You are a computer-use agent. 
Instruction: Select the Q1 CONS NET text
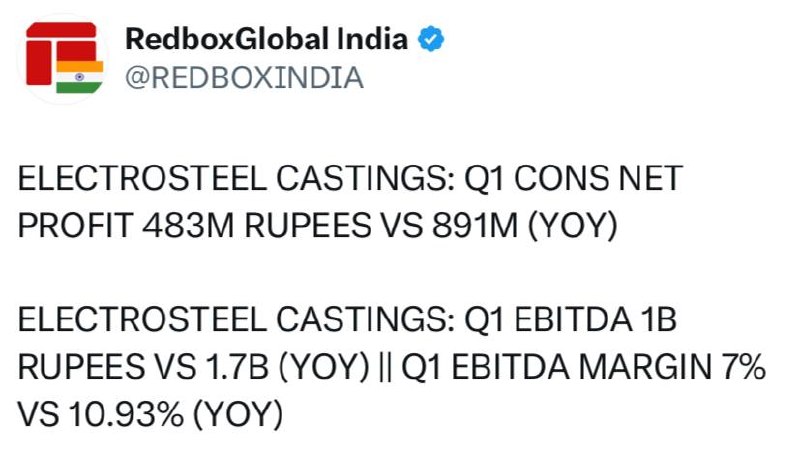point(573,179)
